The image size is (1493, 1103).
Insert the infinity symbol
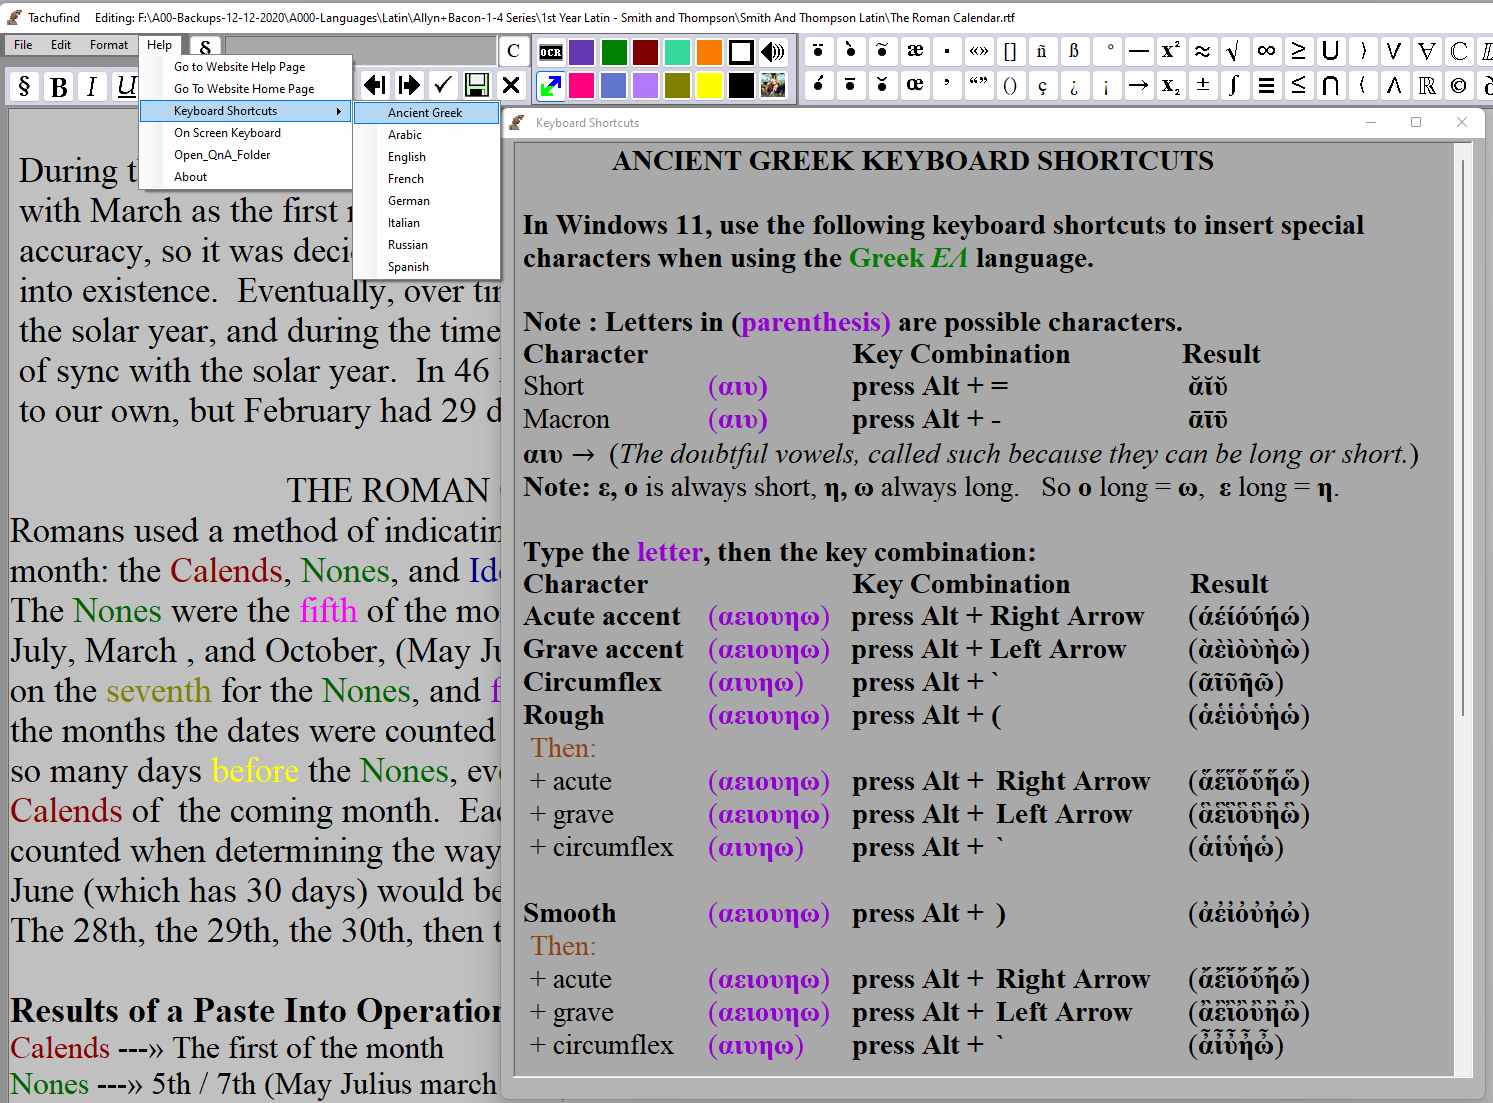[x=1266, y=51]
